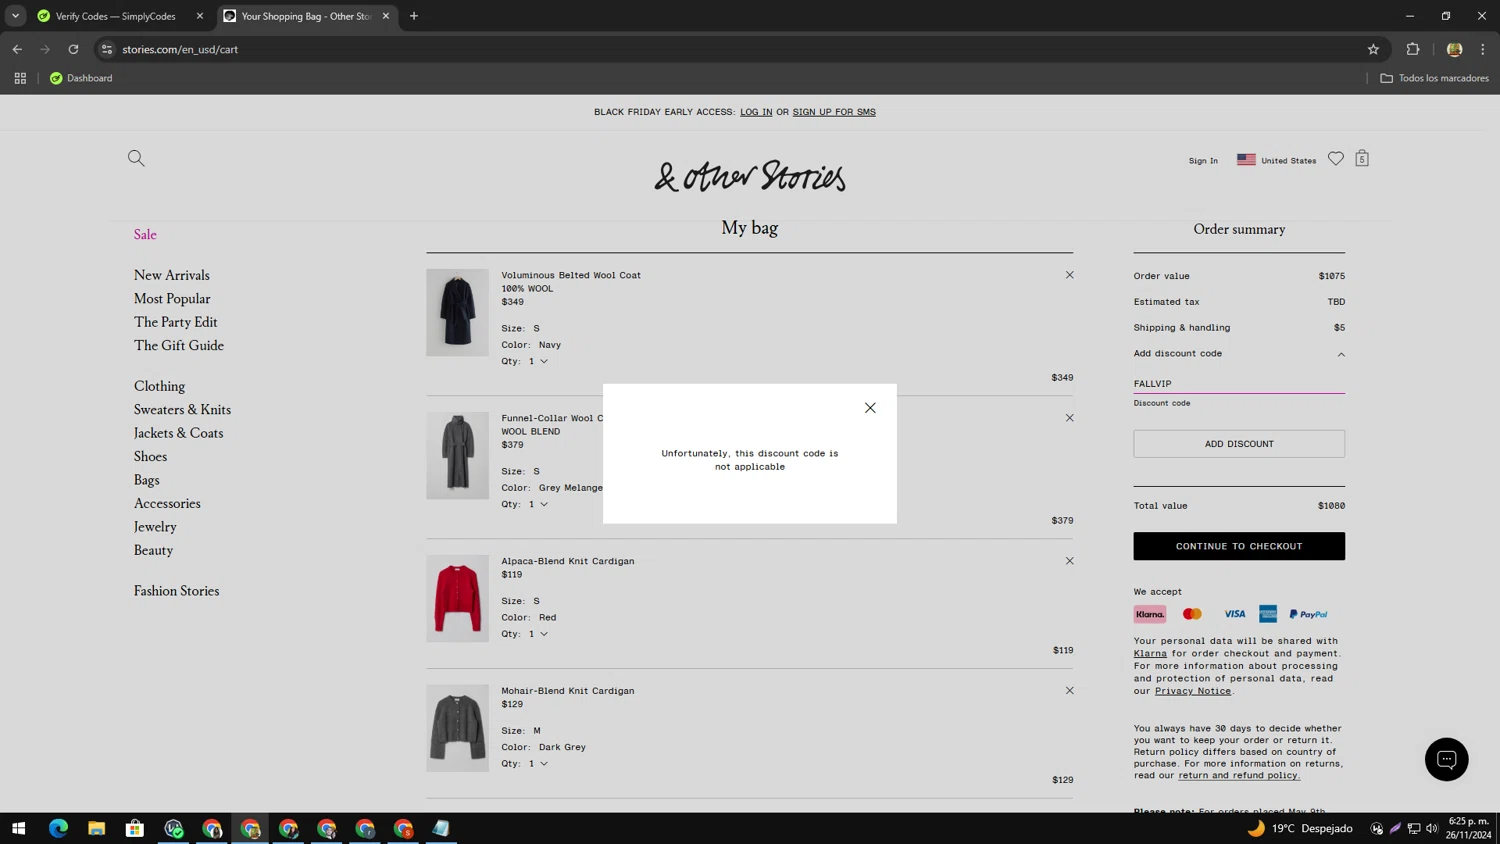Click ADD DISCOUNT button
The height and width of the screenshot is (844, 1500).
pos(1239,444)
